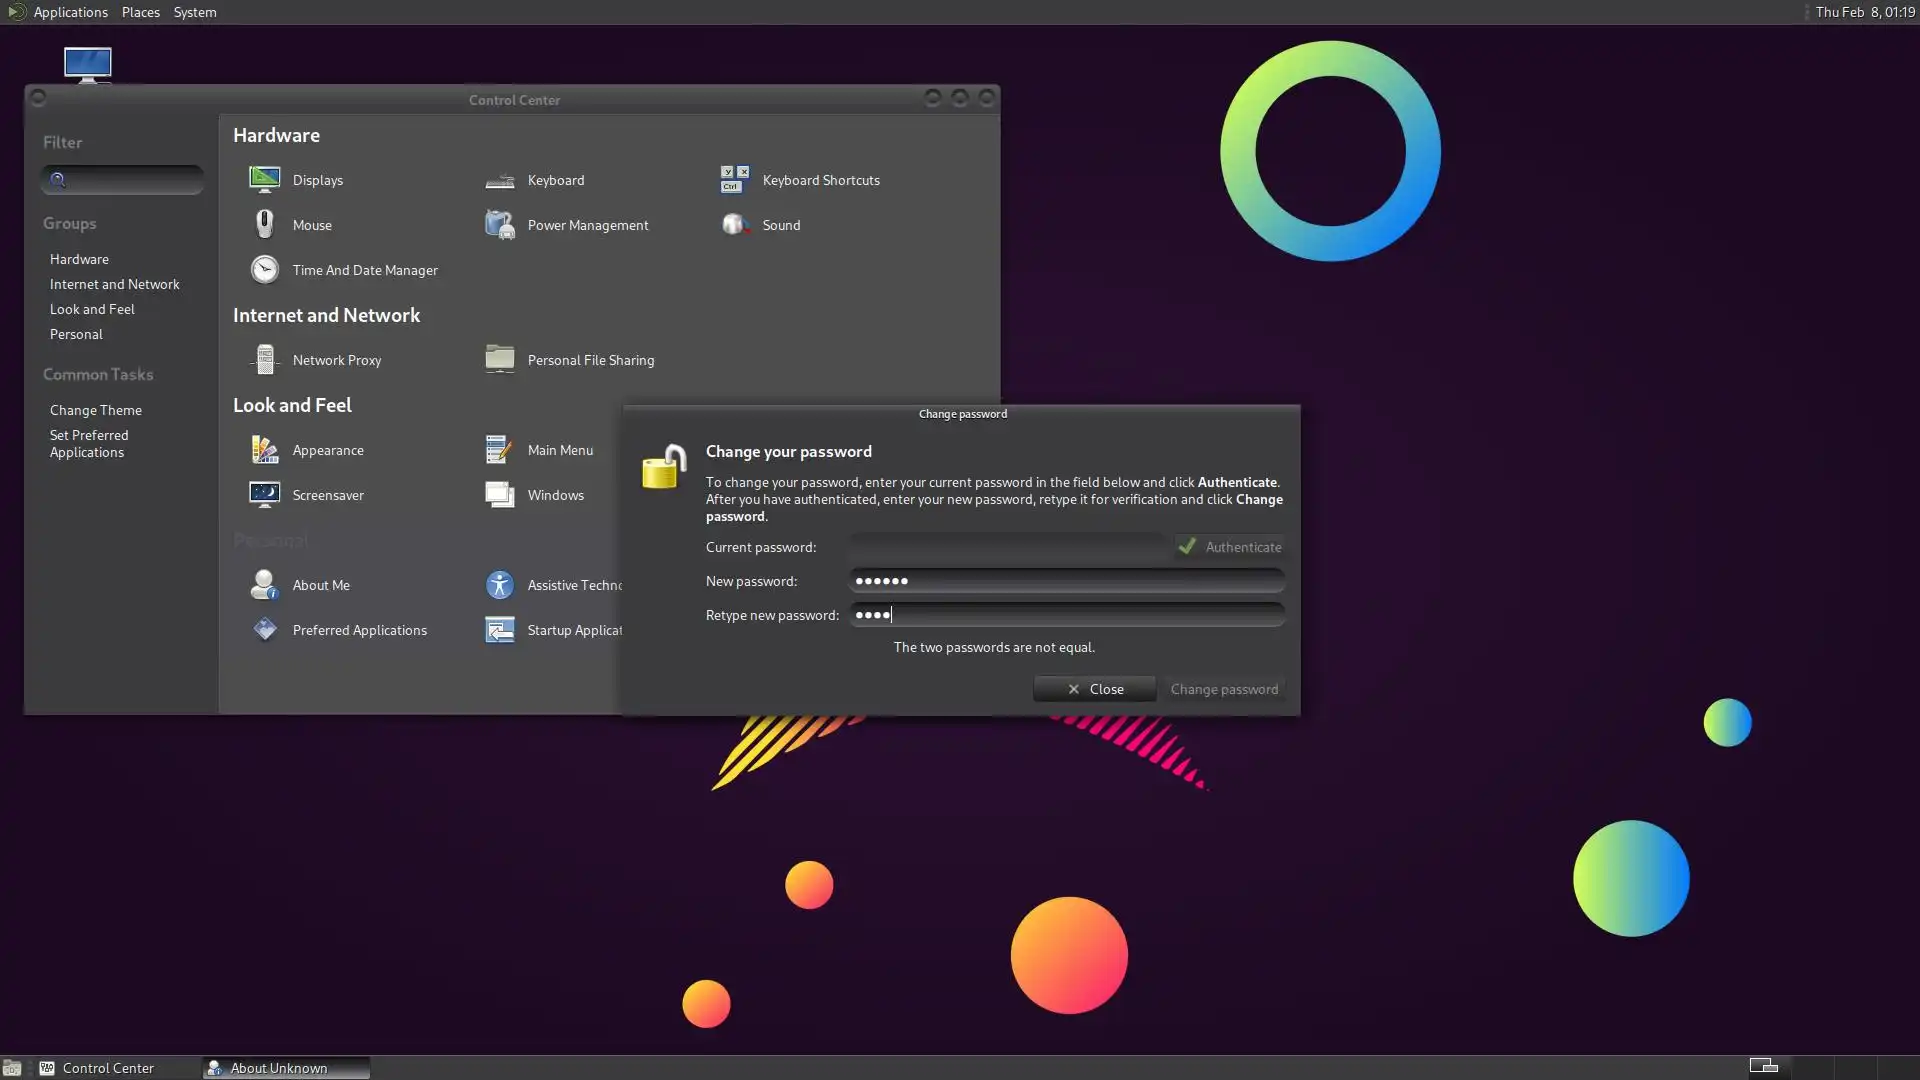Image resolution: width=1920 pixels, height=1080 pixels.
Task: Open the Mouse settings icon
Action: point(265,225)
